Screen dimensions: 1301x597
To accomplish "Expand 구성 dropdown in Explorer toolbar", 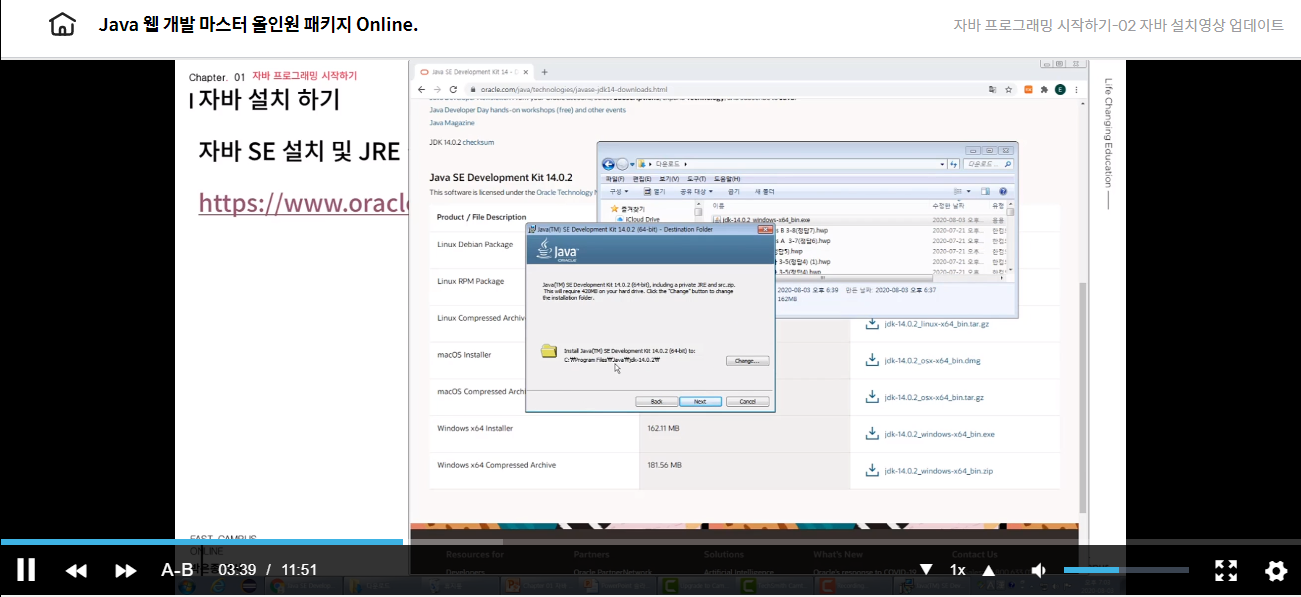I will coord(619,191).
